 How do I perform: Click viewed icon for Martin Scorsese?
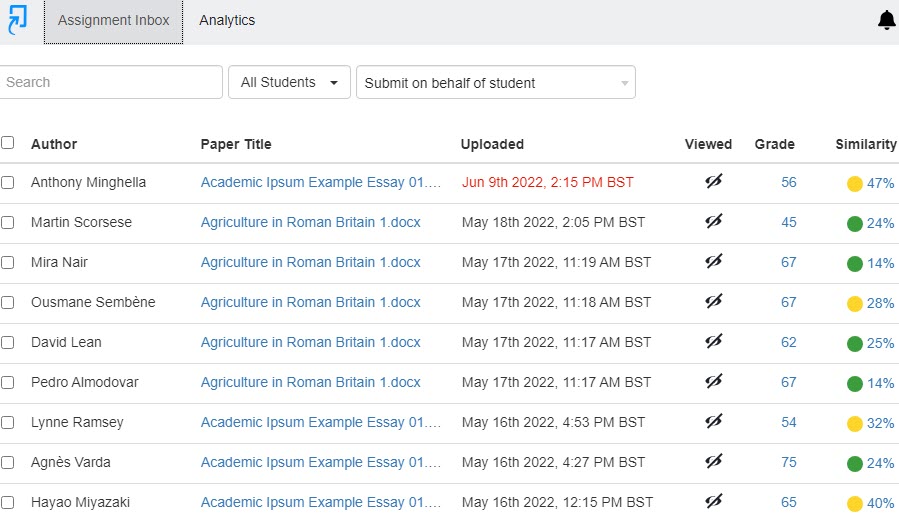[713, 221]
